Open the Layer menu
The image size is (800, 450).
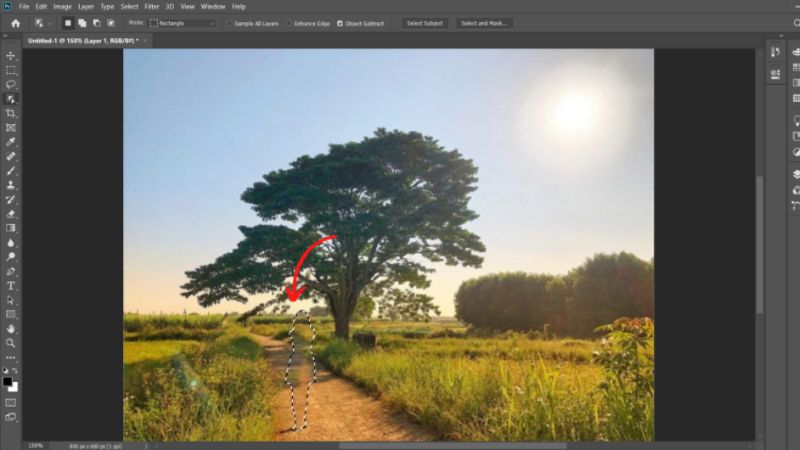coord(86,7)
